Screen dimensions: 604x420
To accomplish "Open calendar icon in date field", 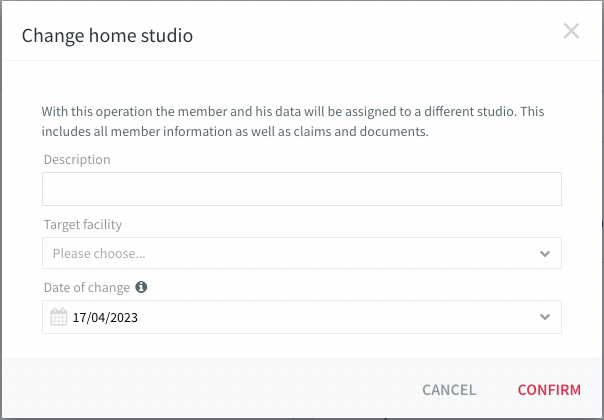I will tap(59, 317).
